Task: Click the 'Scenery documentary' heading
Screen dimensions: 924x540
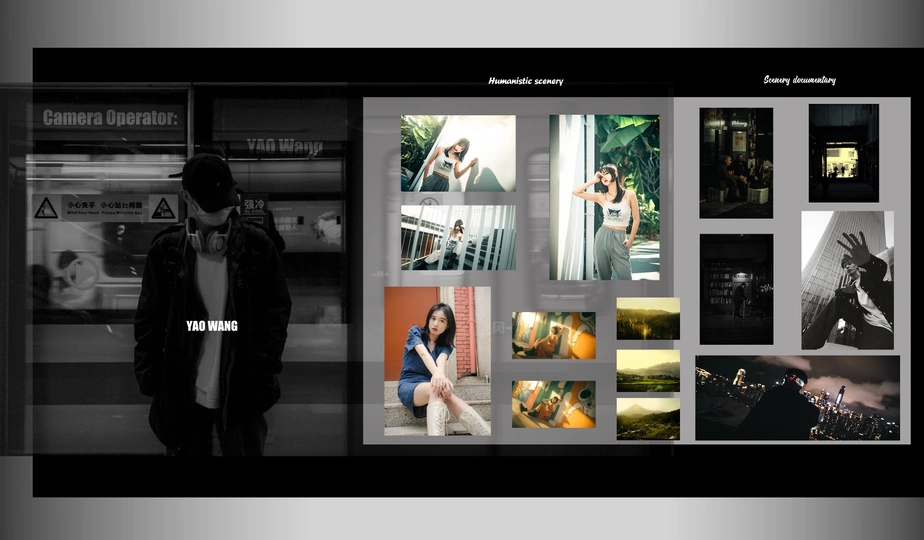Action: [x=799, y=80]
